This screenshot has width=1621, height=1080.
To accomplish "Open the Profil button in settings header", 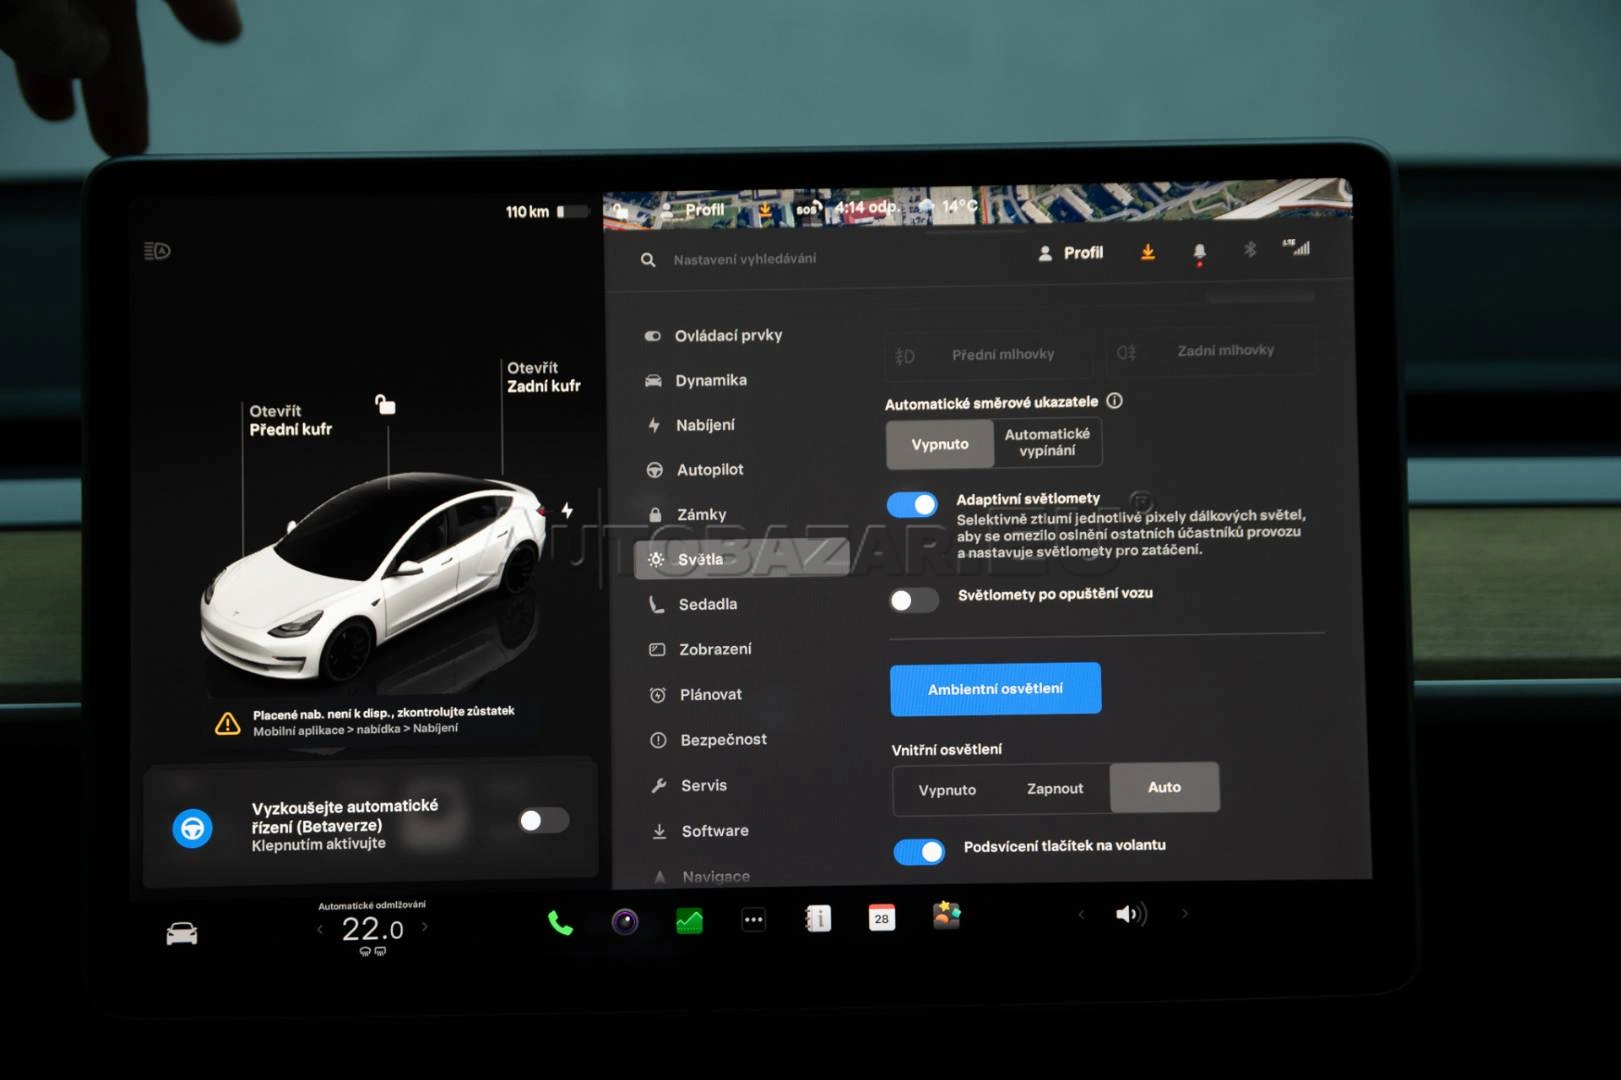I will click(x=1071, y=253).
